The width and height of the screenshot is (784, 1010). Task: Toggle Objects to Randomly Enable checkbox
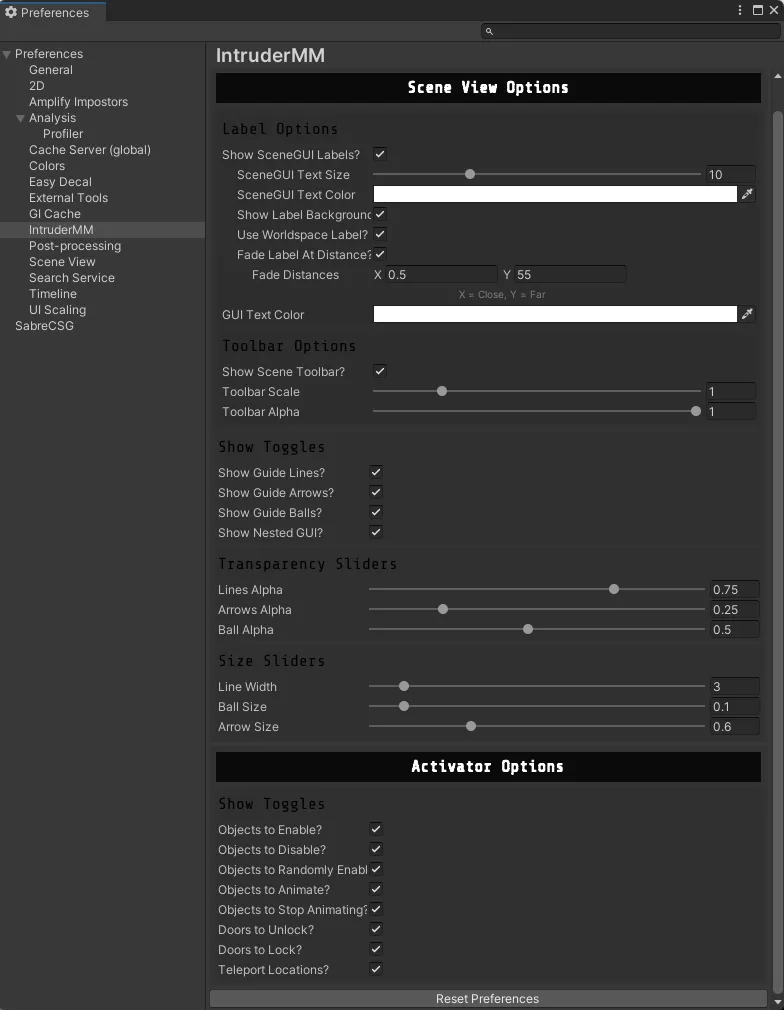point(376,869)
